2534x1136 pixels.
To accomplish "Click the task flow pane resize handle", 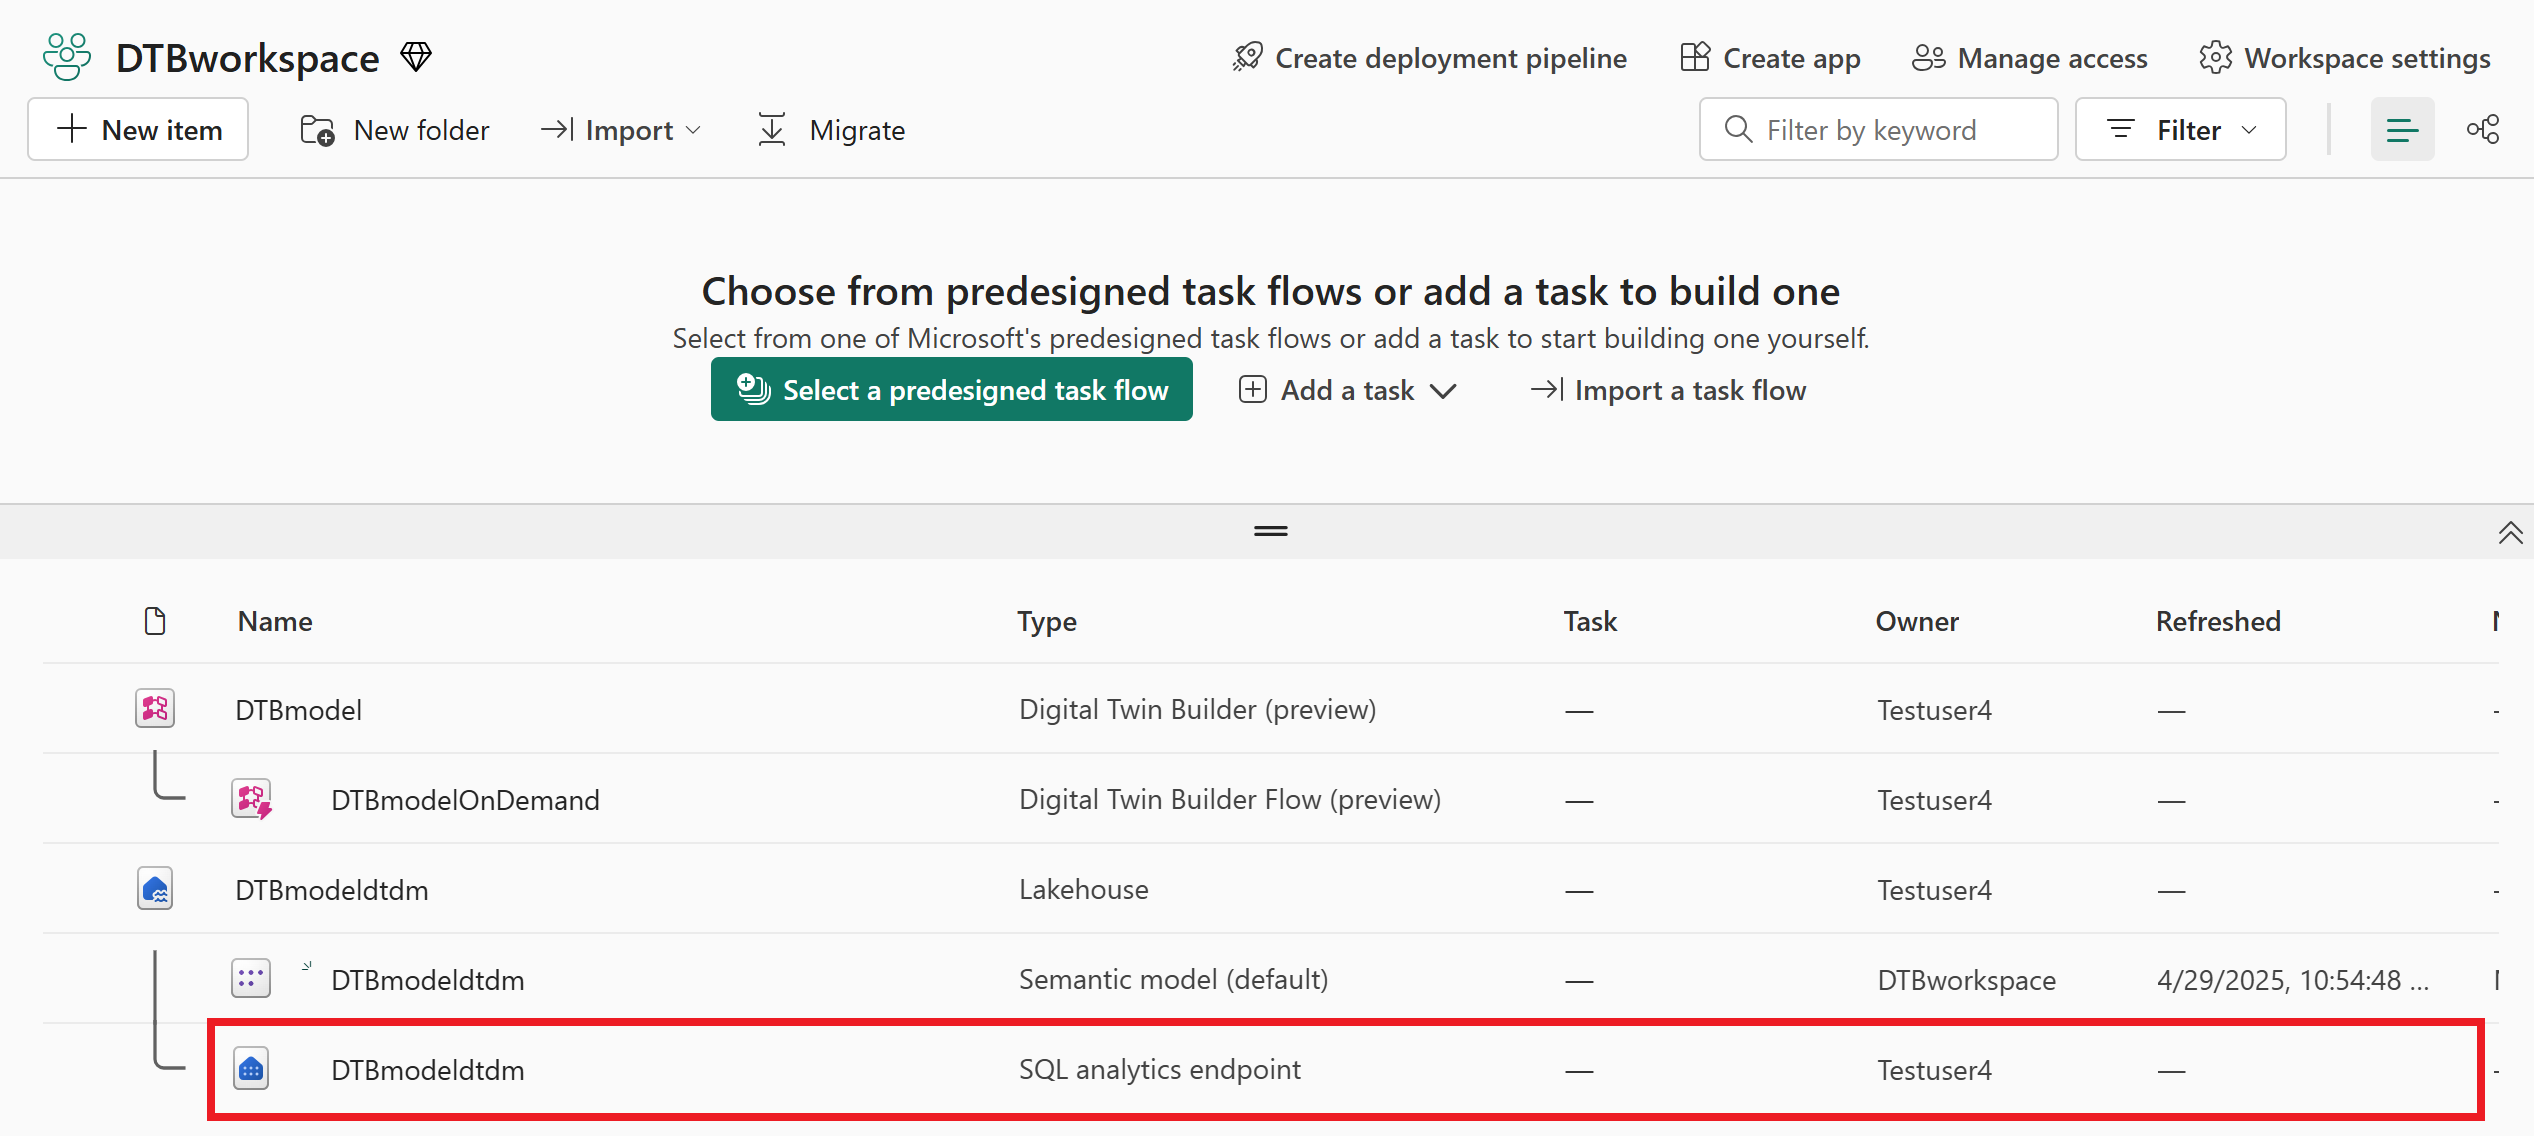I will pyautogui.click(x=1271, y=531).
